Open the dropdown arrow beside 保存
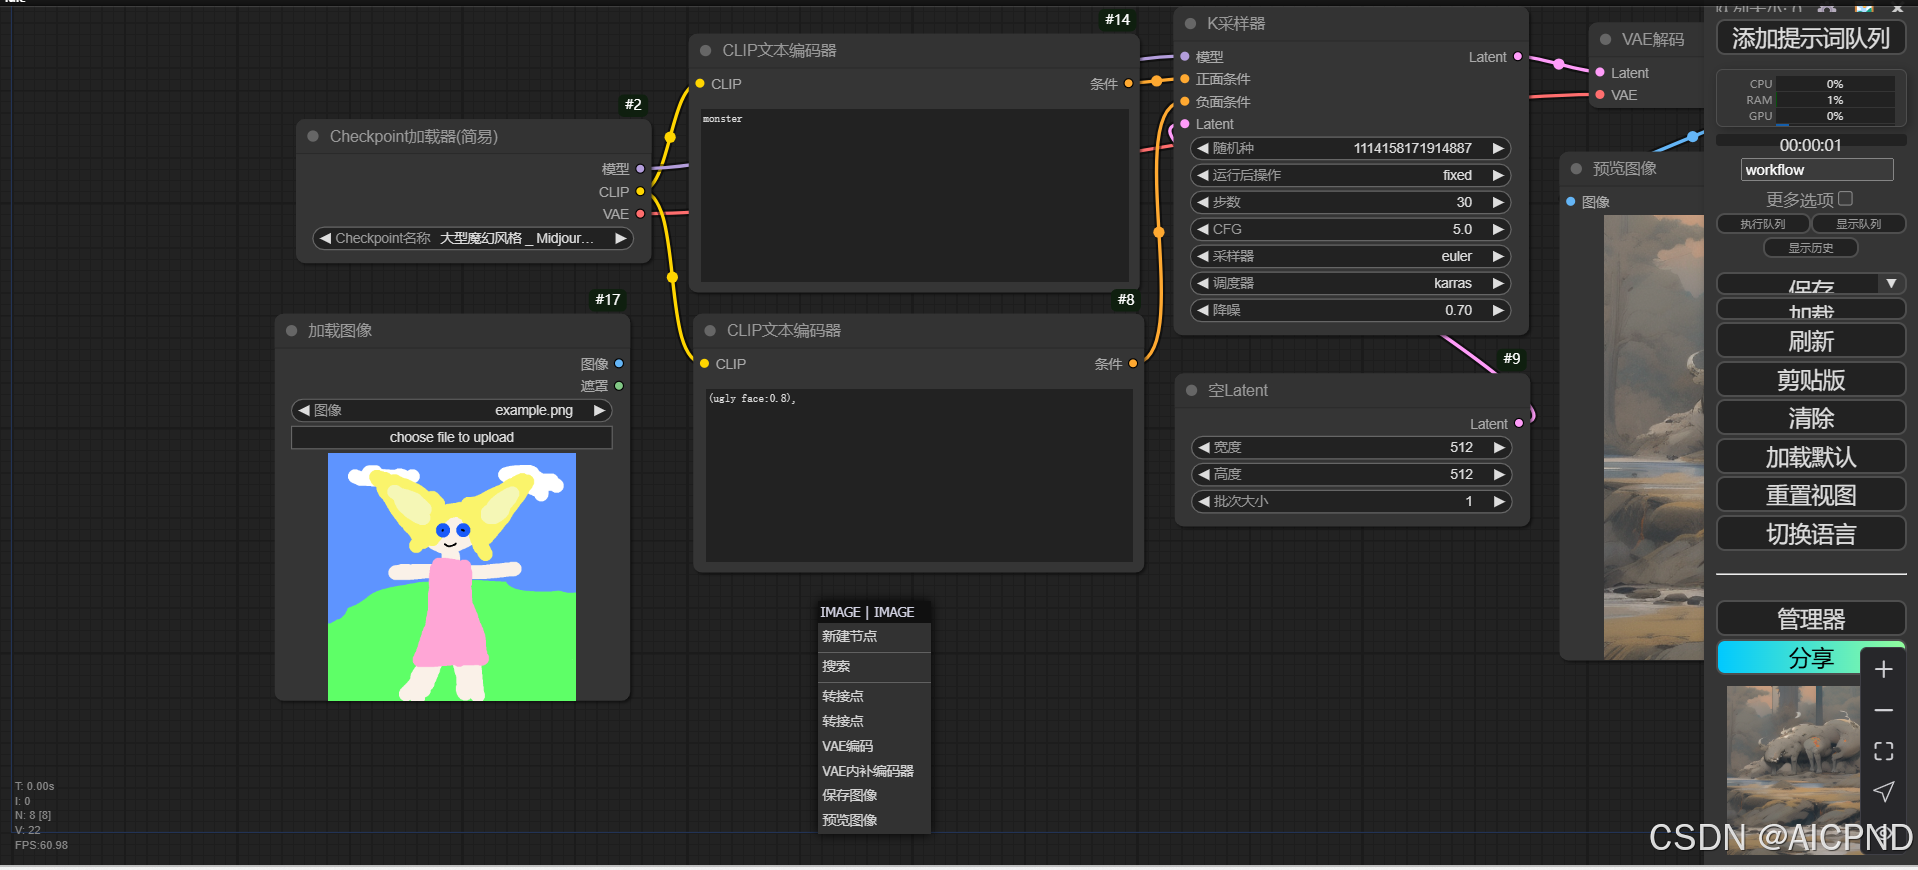Viewport: 1918px width, 870px height. point(1891,284)
